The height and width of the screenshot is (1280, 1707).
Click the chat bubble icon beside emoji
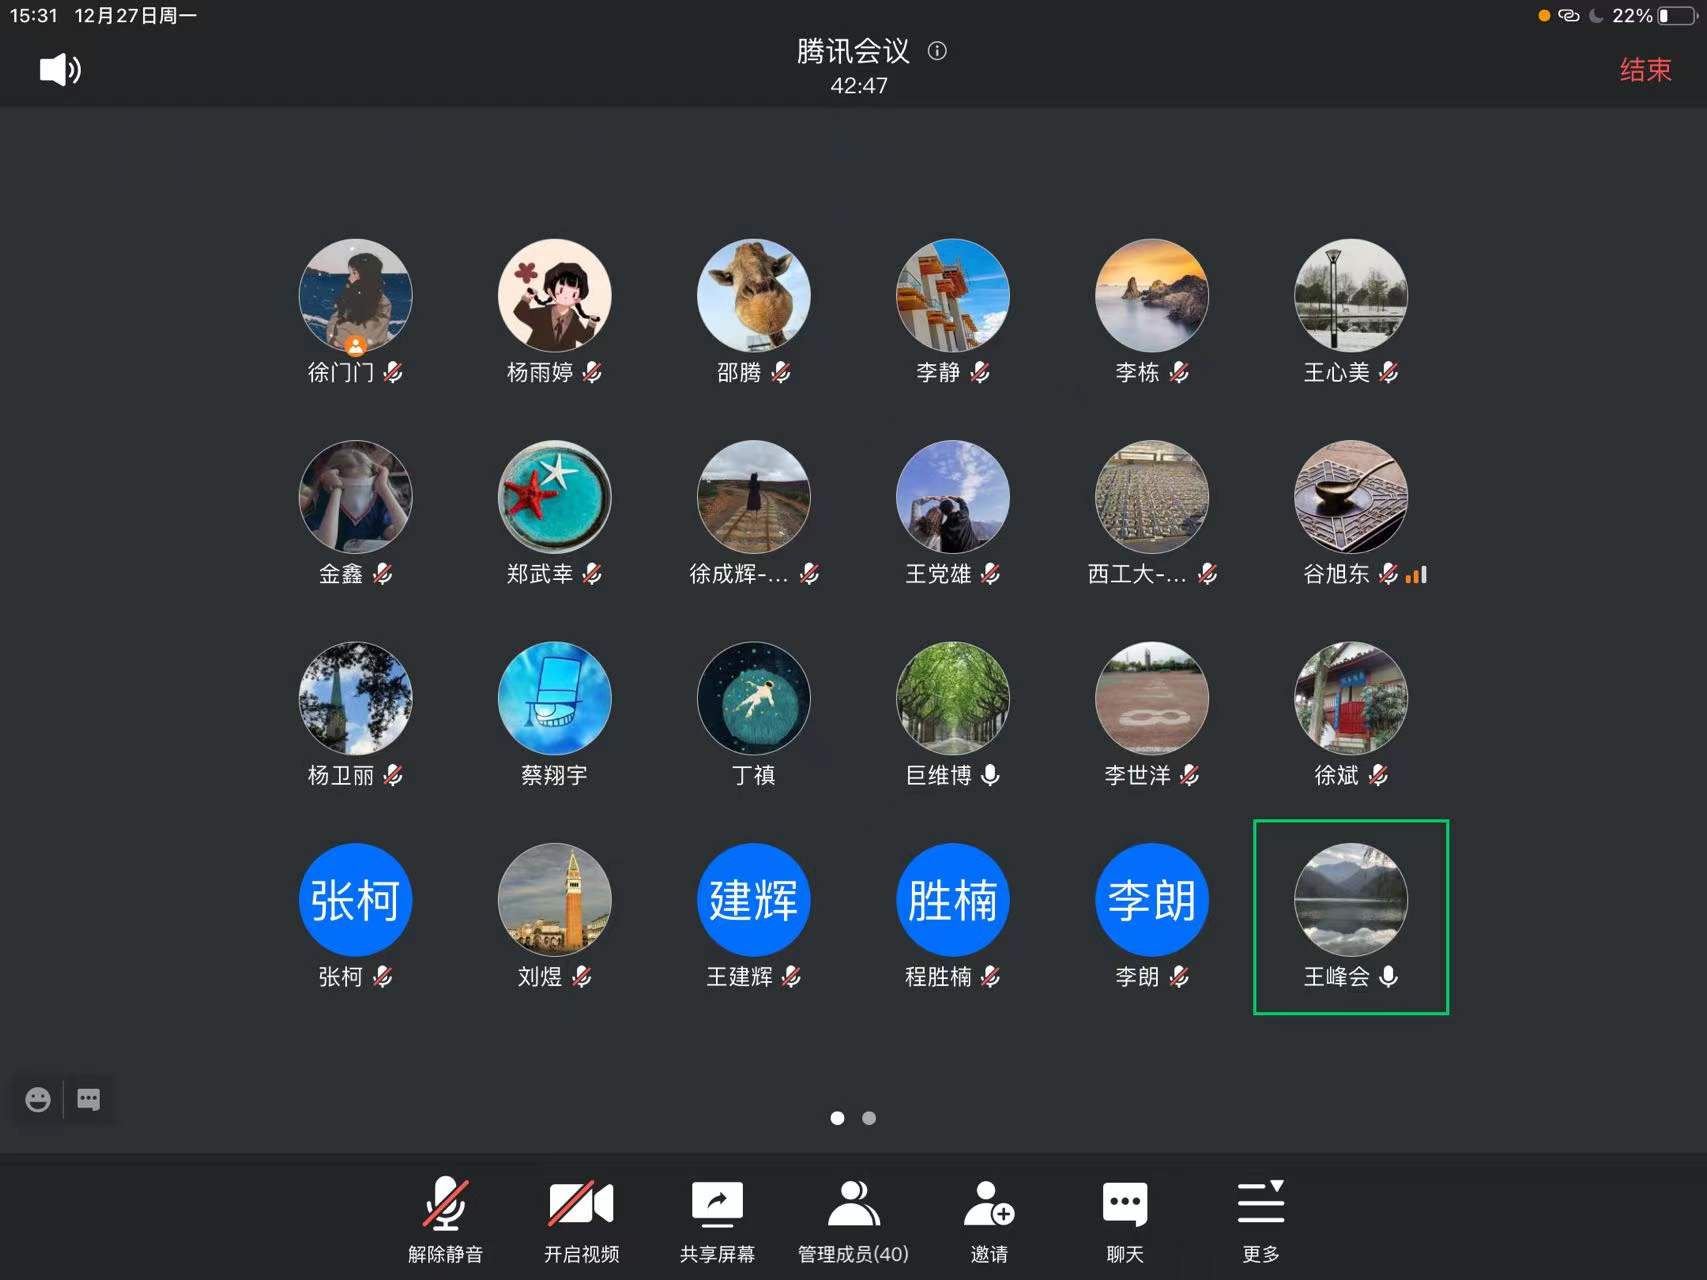(89, 1100)
